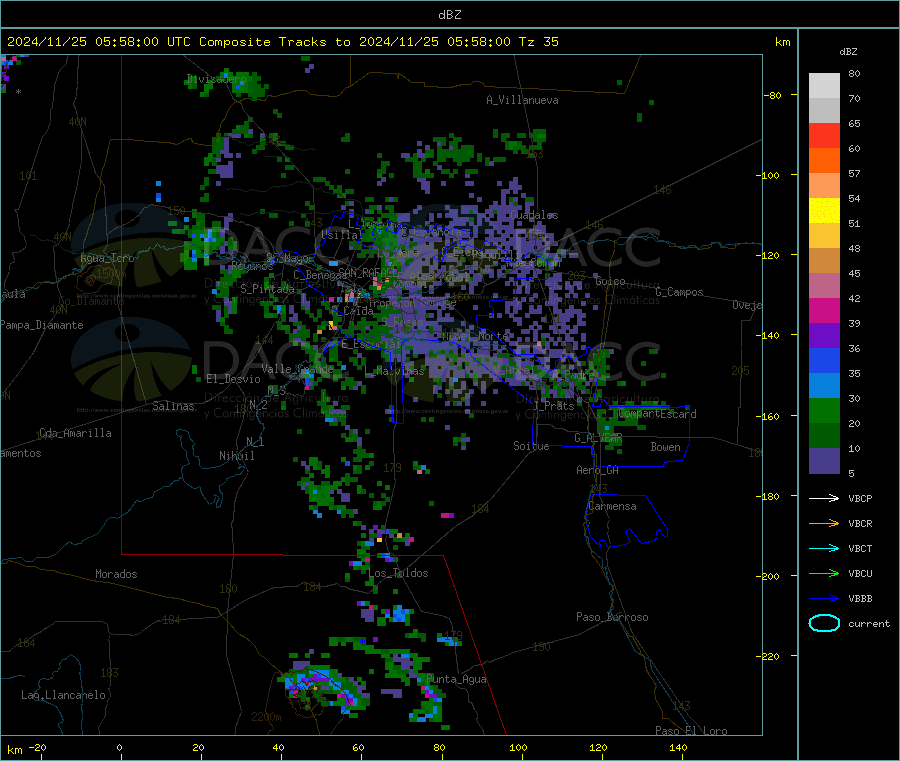Click the 'Bowen' map label
Image resolution: width=900 pixels, height=761 pixels.
665,446
